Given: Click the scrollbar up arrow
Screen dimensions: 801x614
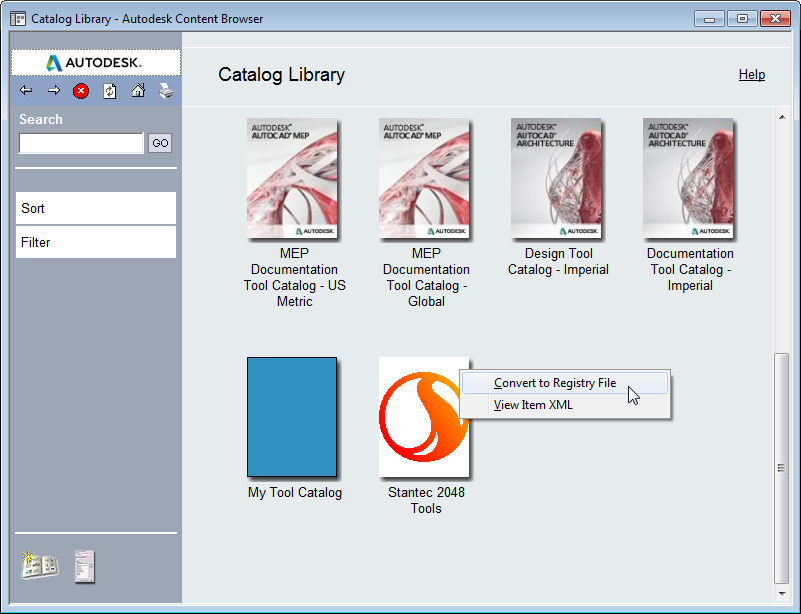Looking at the screenshot, I should tap(782, 117).
